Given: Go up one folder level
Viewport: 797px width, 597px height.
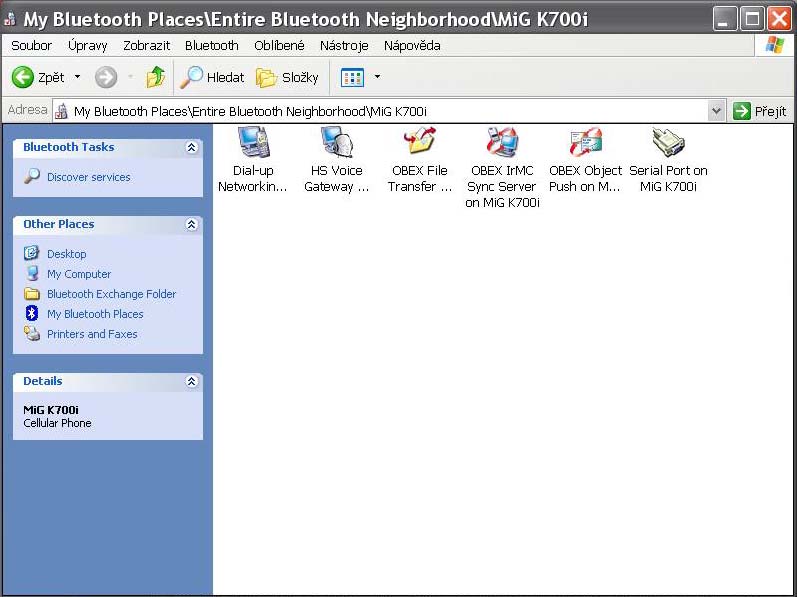Looking at the screenshot, I should pos(156,77).
